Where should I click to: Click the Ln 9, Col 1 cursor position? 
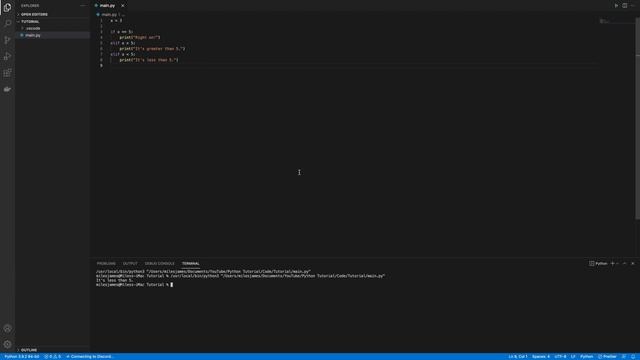point(518,357)
